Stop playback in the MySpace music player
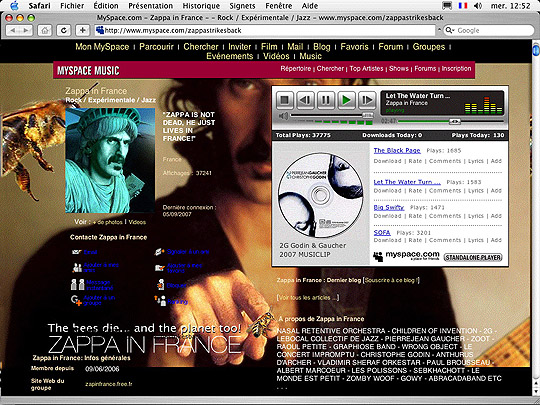 [284, 100]
